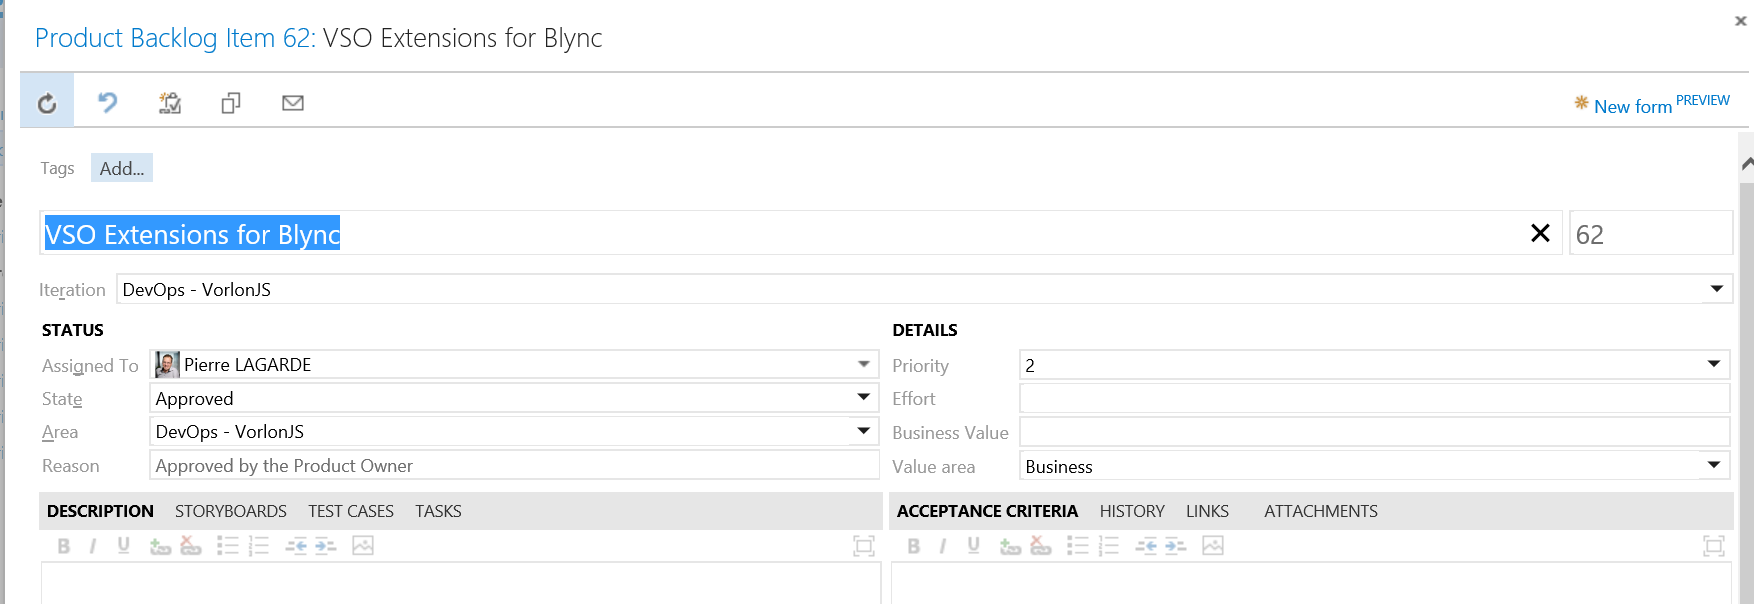Click the undo changes arrow icon

point(108,103)
